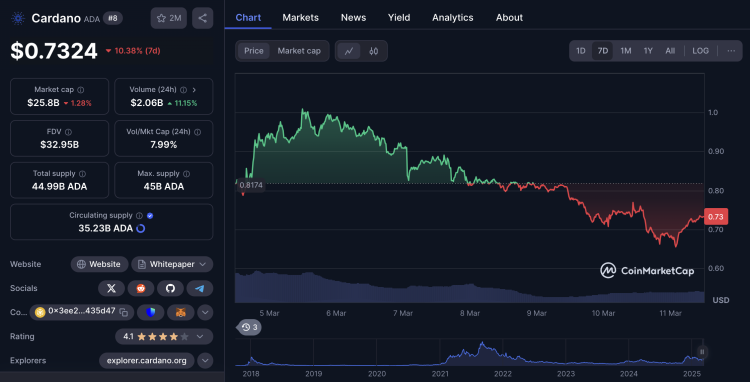
Task: Click the 2021 year label in navigator
Action: click(440, 374)
